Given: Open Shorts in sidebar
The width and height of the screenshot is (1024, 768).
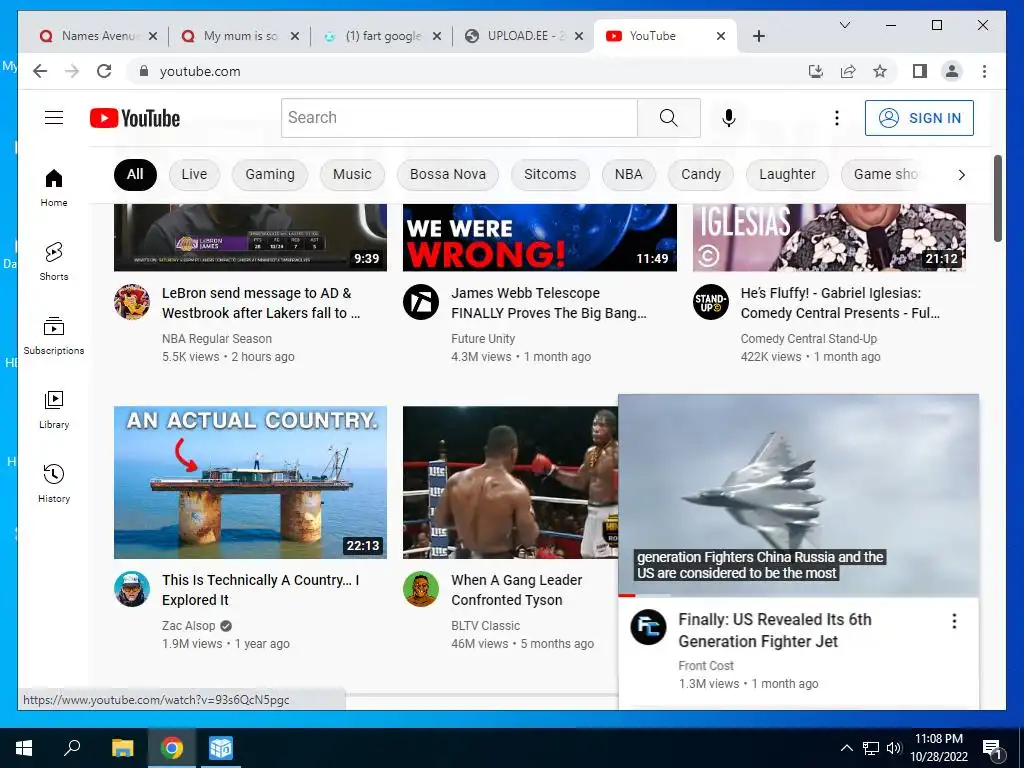Looking at the screenshot, I should 54,262.
